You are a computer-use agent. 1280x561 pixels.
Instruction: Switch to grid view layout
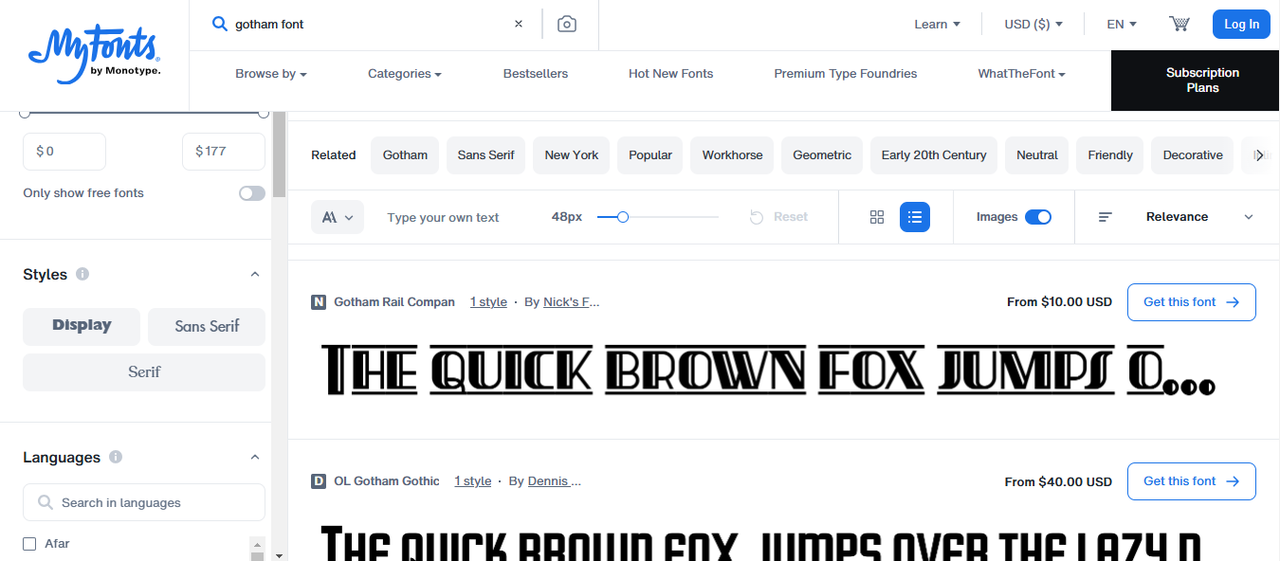[x=877, y=217]
